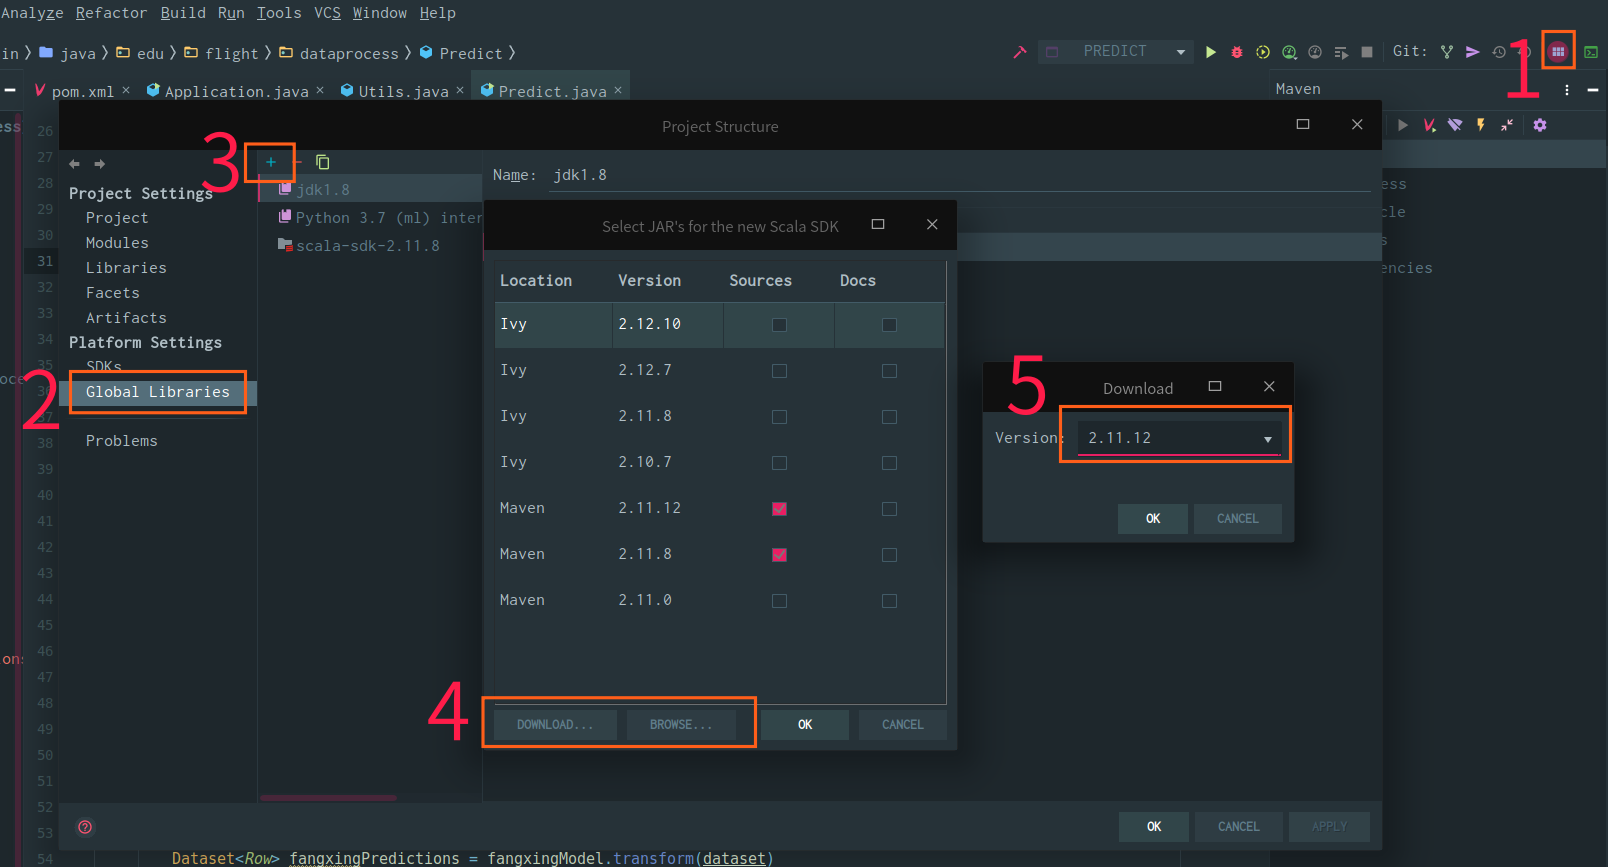Screen dimensions: 1608x867
Task: Select Global Libraries in Platform Settings
Action: click(158, 392)
